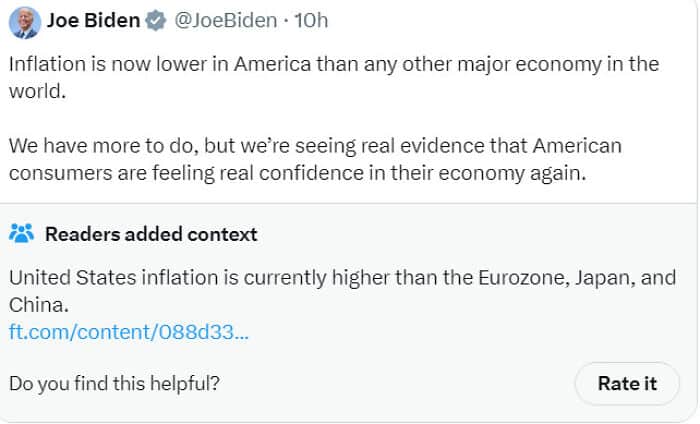This screenshot has width=700, height=424.
Task: Click the community note text about Eurozone
Action: [x=342, y=291]
